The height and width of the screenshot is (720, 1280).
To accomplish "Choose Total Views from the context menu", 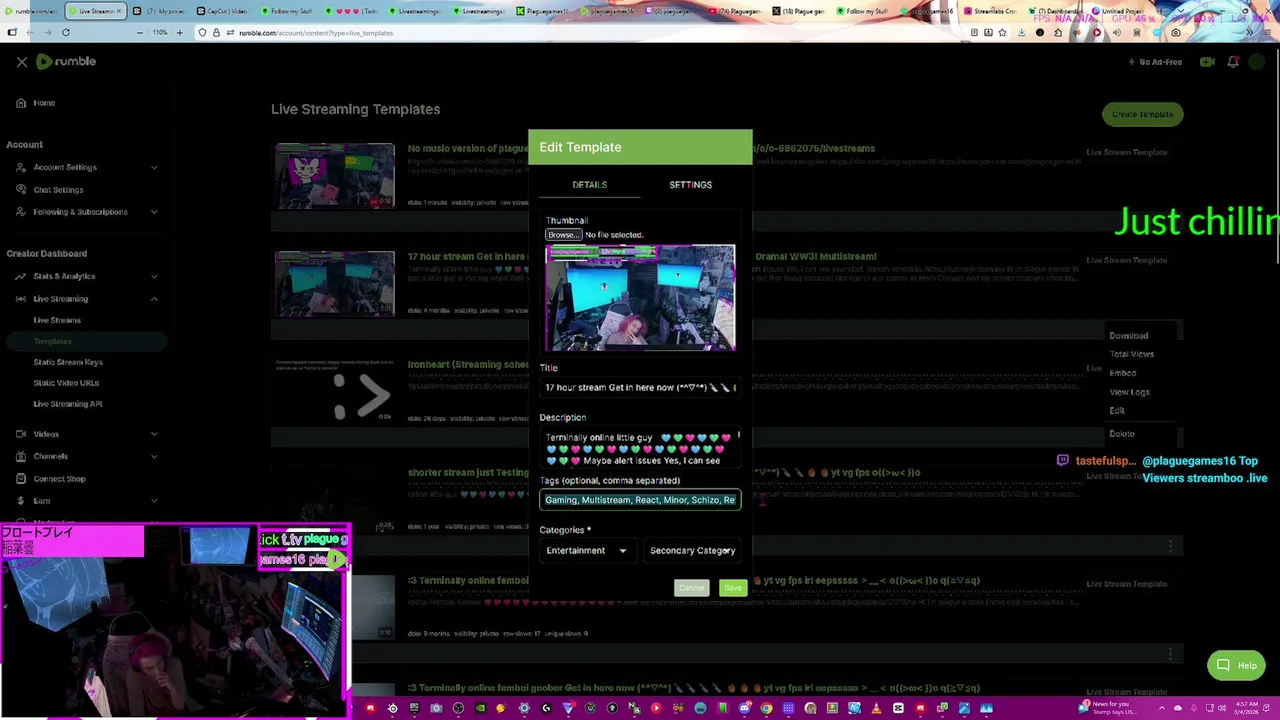I will click(x=1131, y=354).
